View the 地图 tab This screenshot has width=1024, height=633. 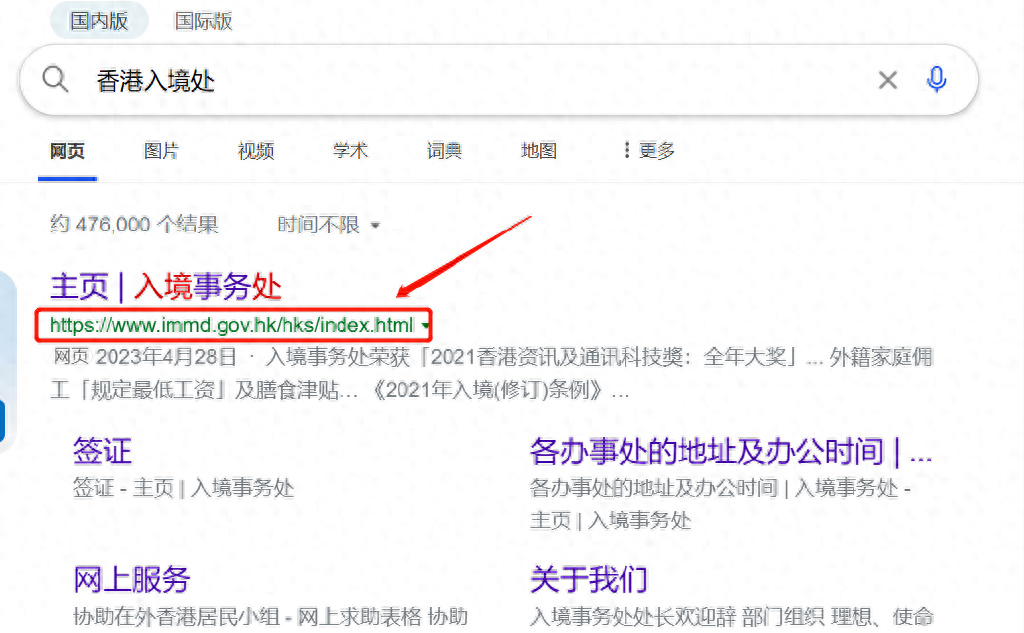point(538,151)
